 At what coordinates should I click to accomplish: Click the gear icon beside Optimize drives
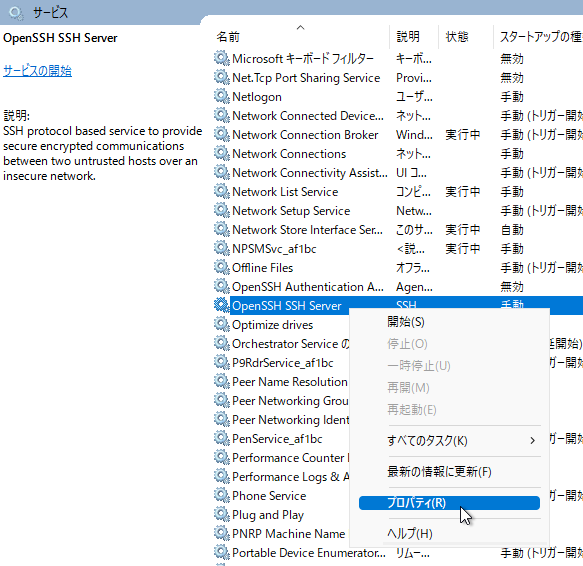click(x=222, y=324)
